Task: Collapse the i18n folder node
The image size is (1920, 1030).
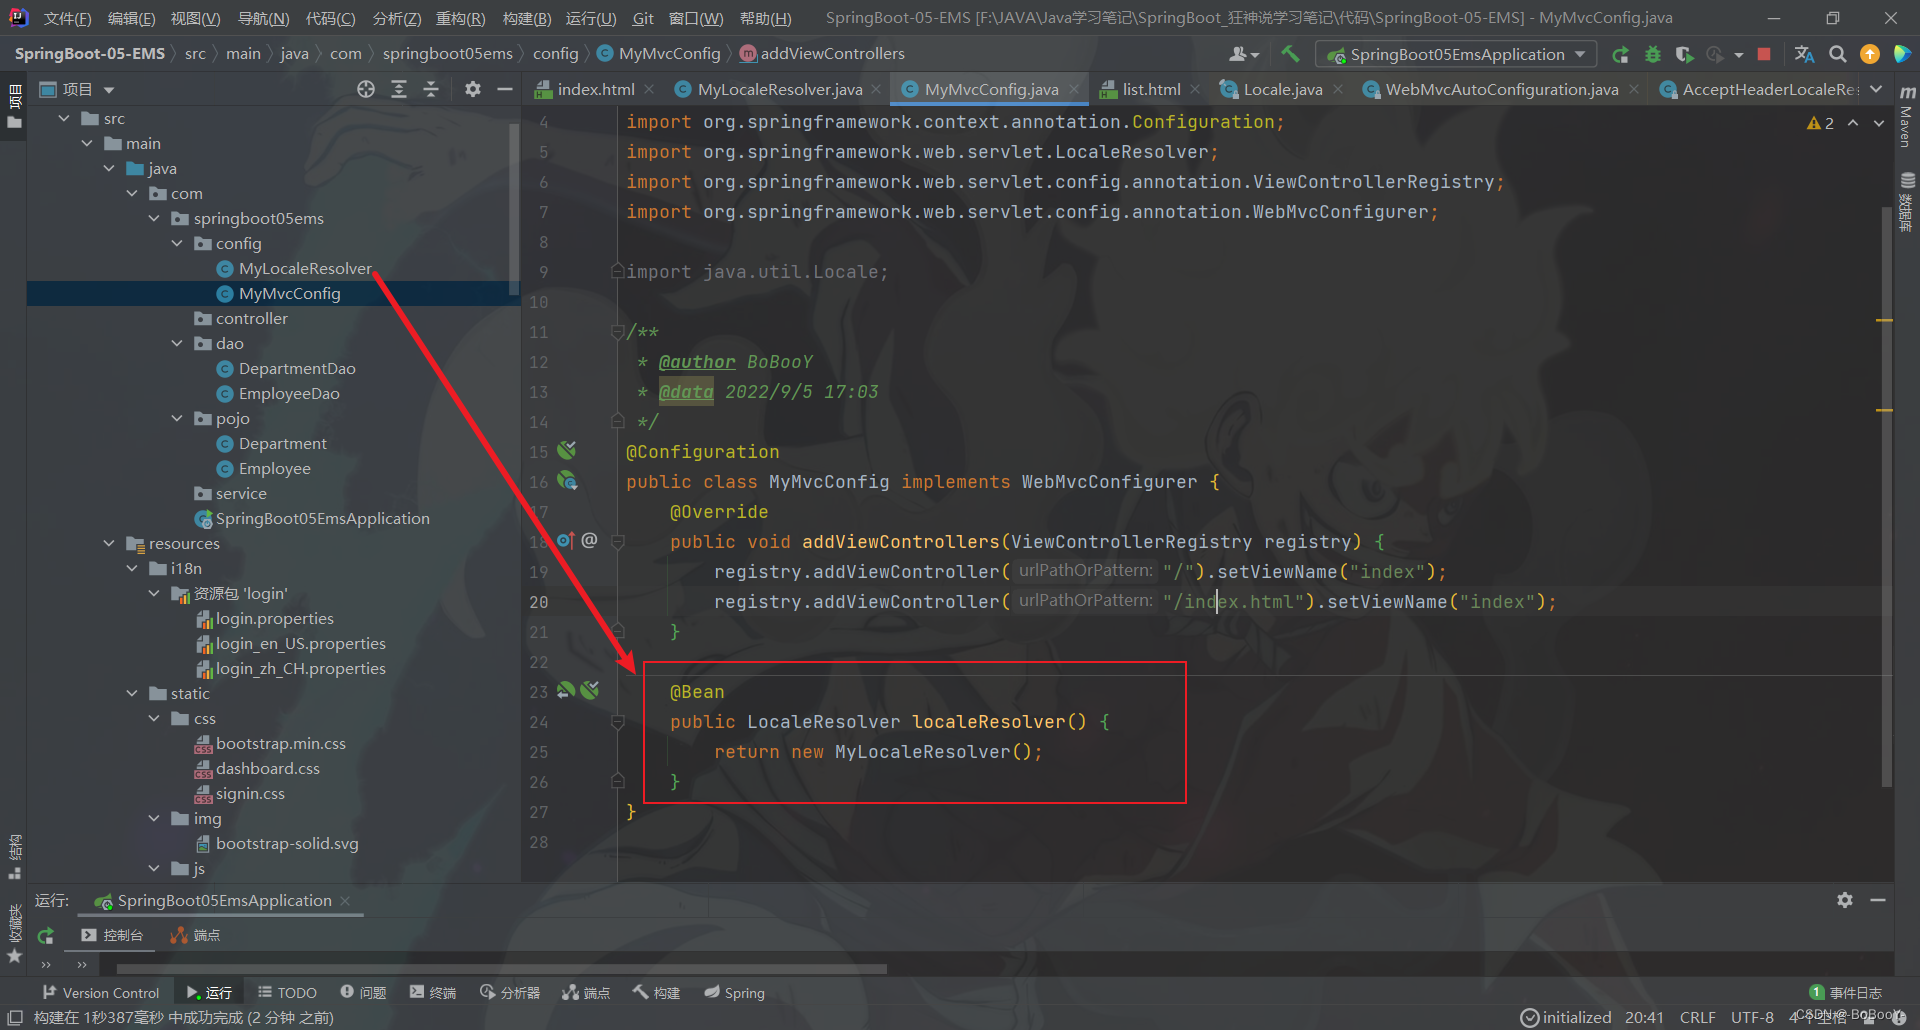Action: pos(132,568)
